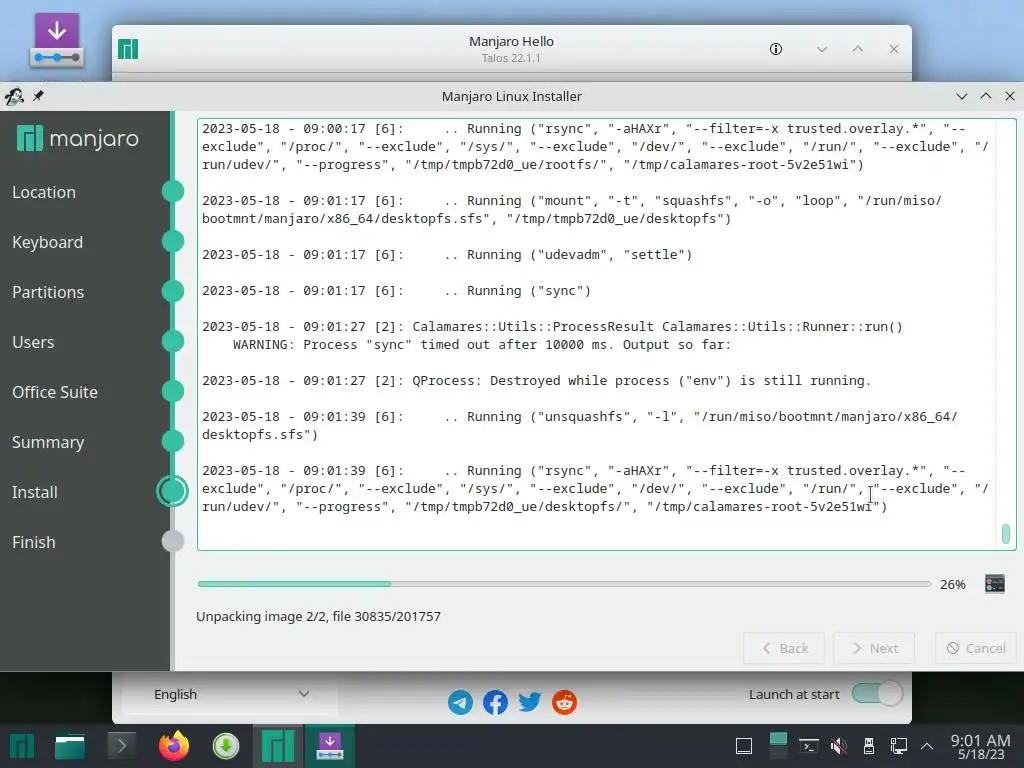Select the Summary step in sidebar
1024x768 pixels.
coord(48,442)
